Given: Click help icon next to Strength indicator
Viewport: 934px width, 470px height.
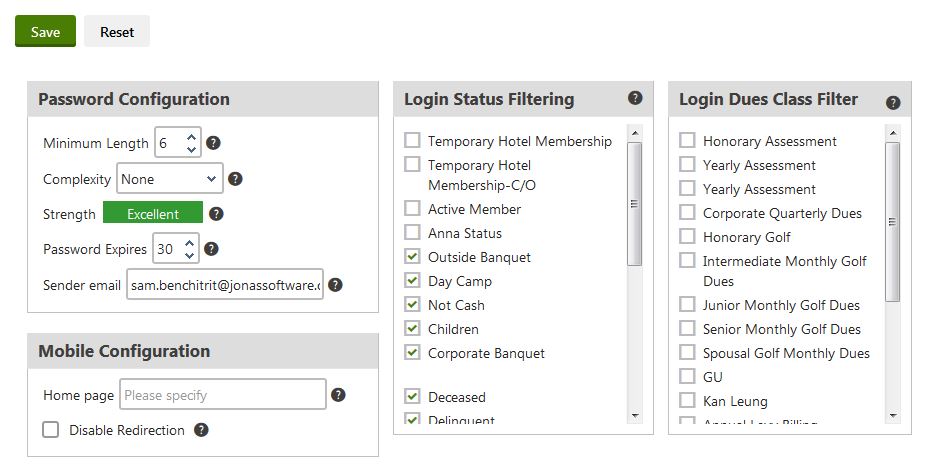Looking at the screenshot, I should coord(216,214).
